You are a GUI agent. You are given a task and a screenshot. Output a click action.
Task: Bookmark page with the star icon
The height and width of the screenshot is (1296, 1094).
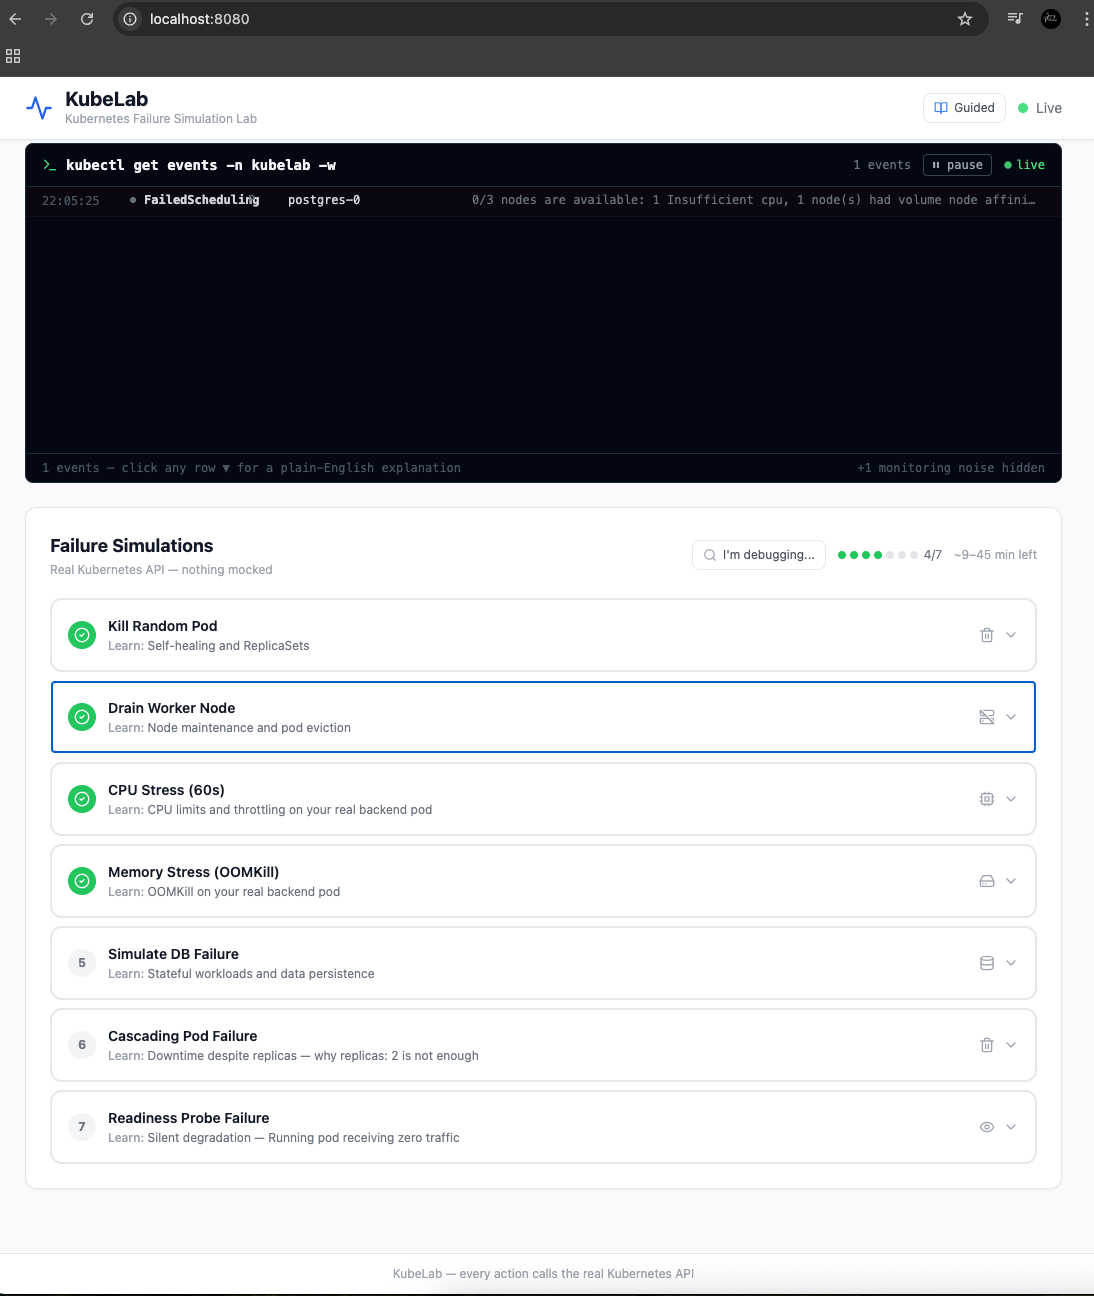[964, 19]
